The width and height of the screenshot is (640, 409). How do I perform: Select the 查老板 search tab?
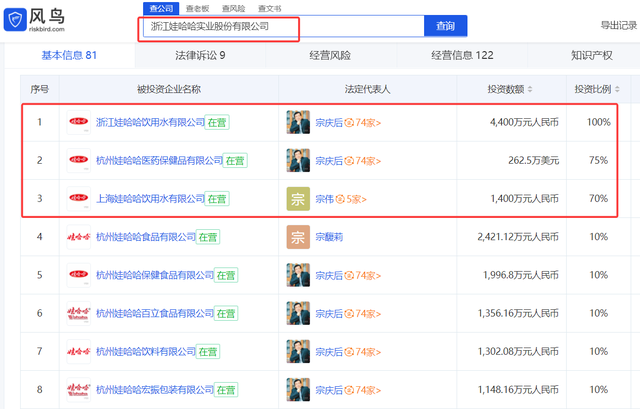[198, 9]
